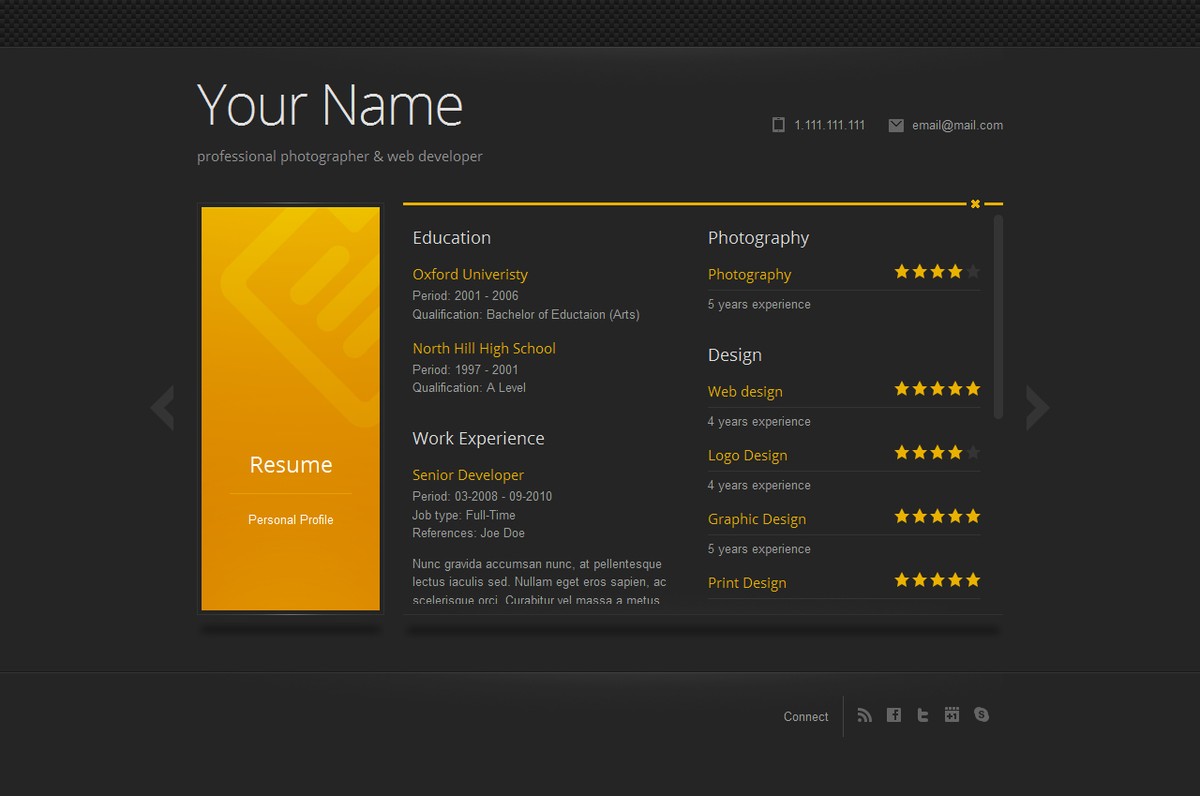The image size is (1200, 796).
Task: Click the Oxford Univeristy heading
Action: [x=470, y=274]
